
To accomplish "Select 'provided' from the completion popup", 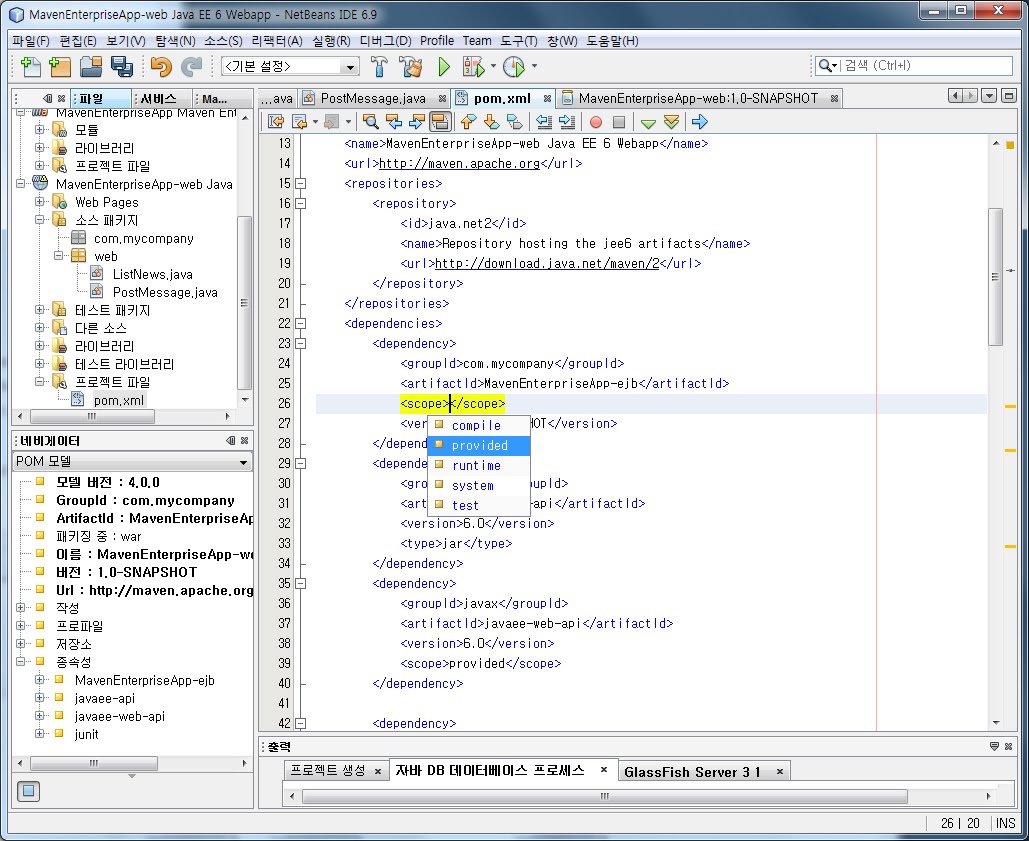I will click(x=479, y=445).
